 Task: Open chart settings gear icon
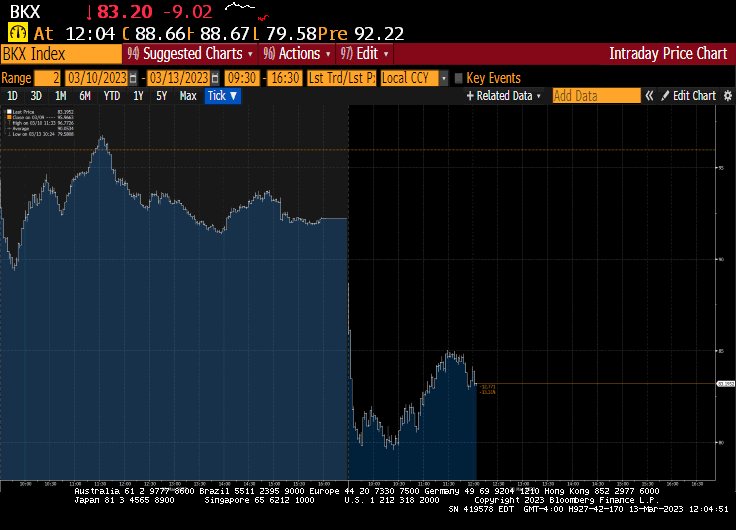click(x=726, y=96)
